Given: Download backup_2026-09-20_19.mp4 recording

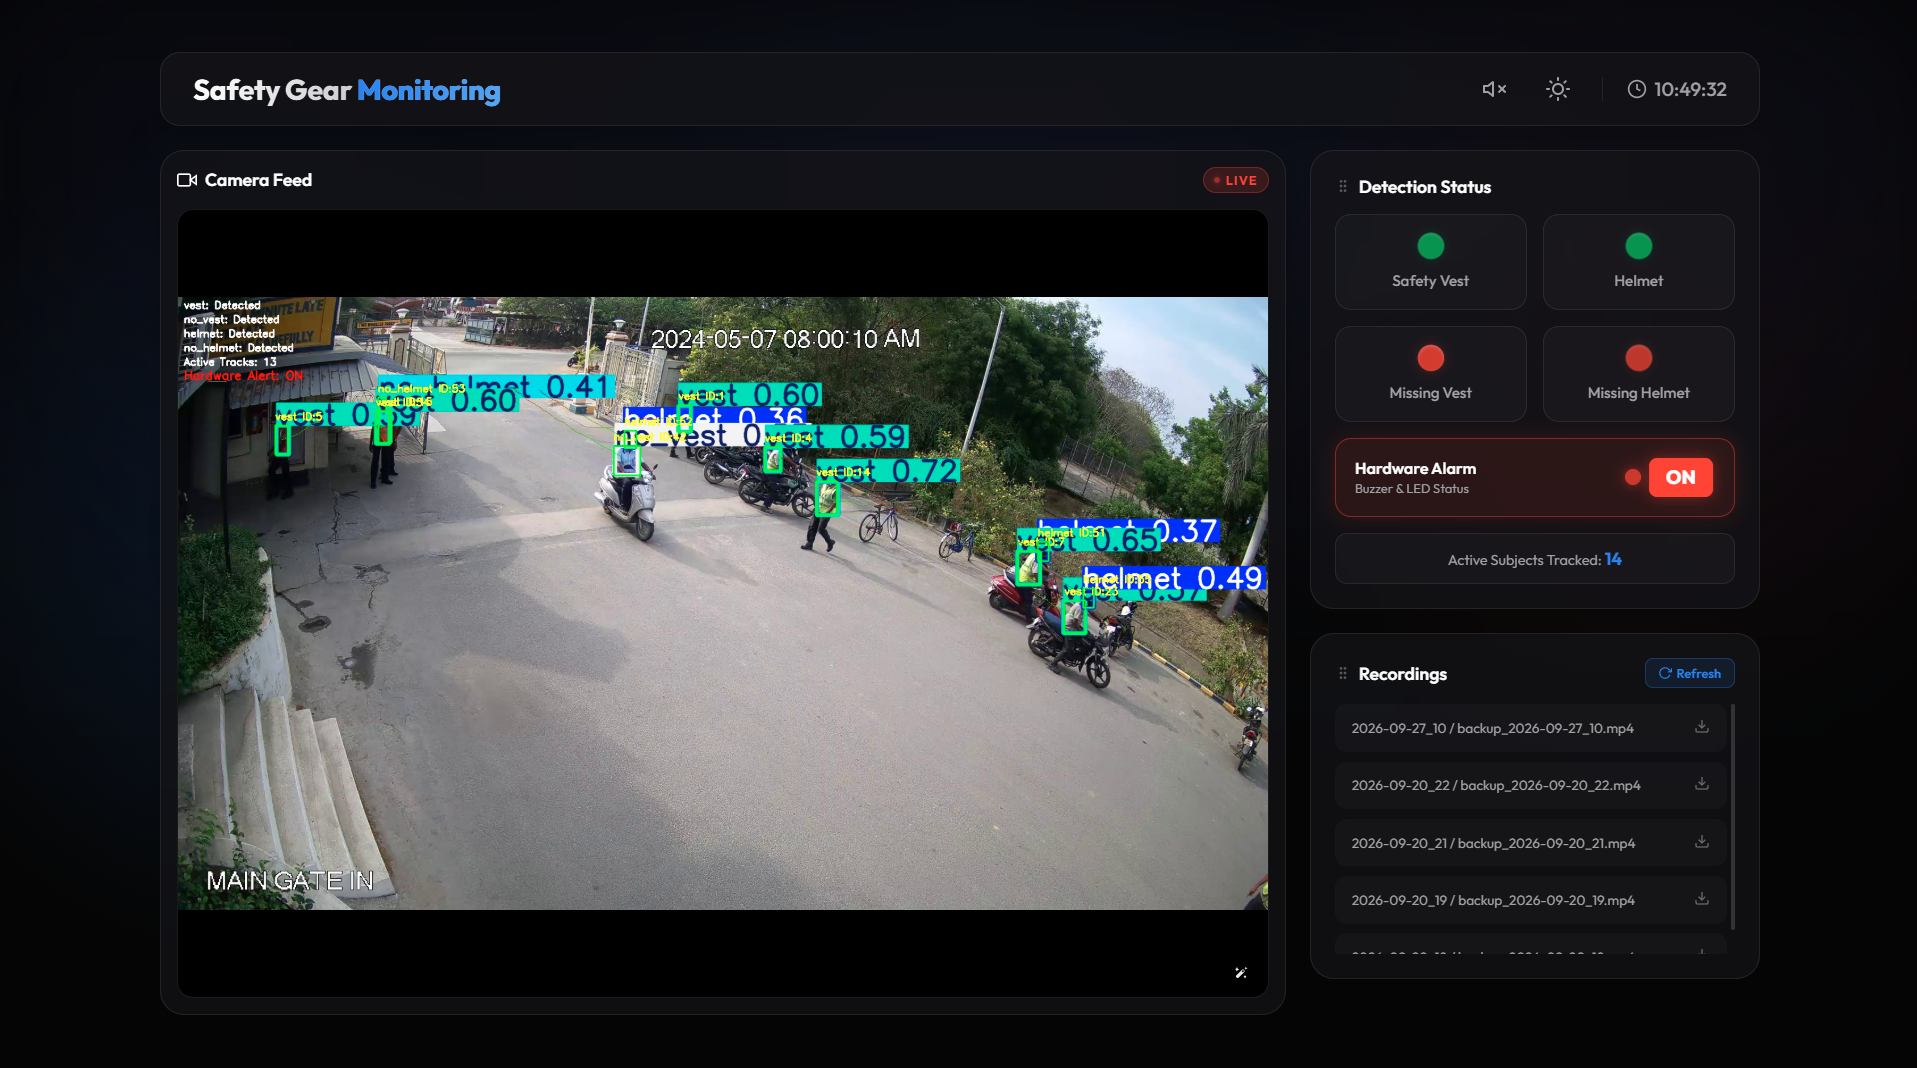Looking at the screenshot, I should click(x=1702, y=899).
